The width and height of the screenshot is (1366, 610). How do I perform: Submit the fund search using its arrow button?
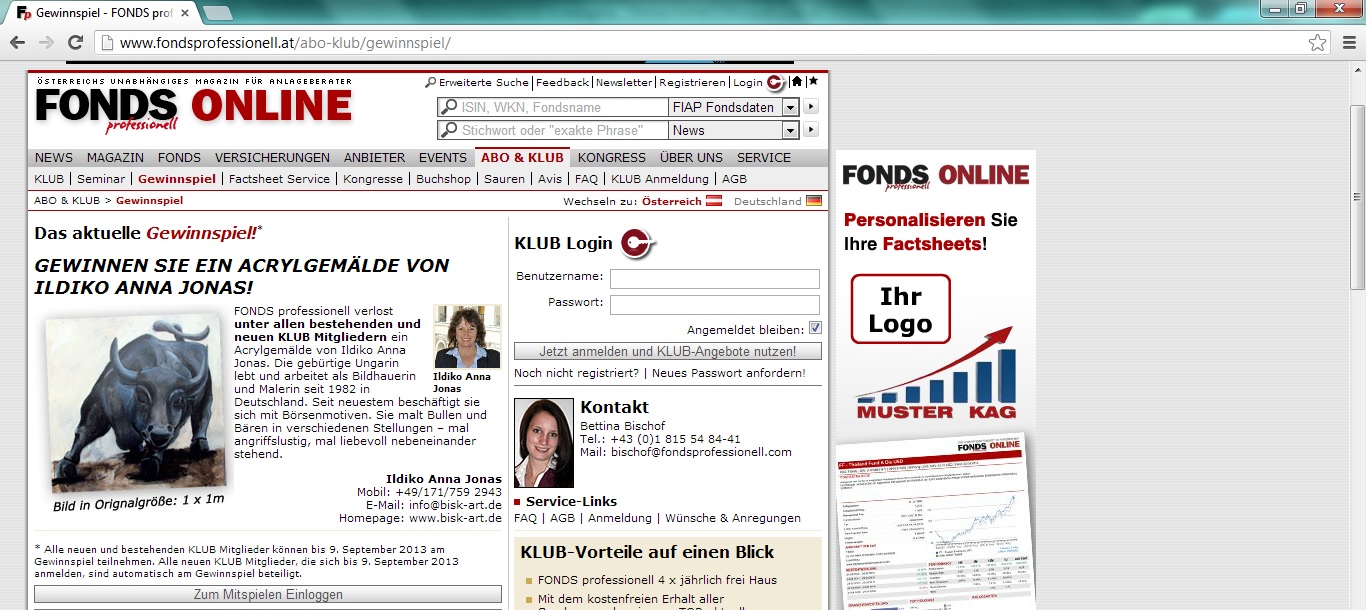pos(811,107)
